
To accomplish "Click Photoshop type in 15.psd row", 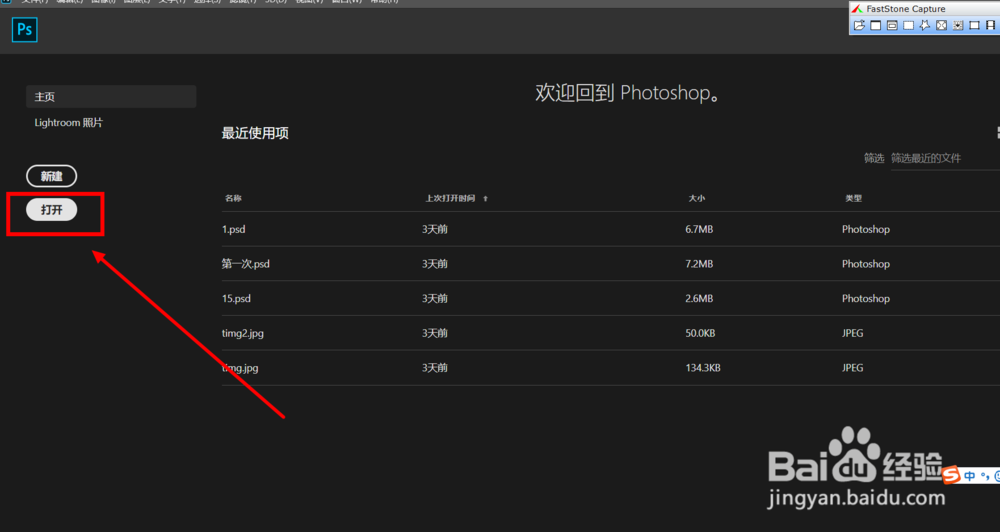I will pyautogui.click(x=865, y=298).
